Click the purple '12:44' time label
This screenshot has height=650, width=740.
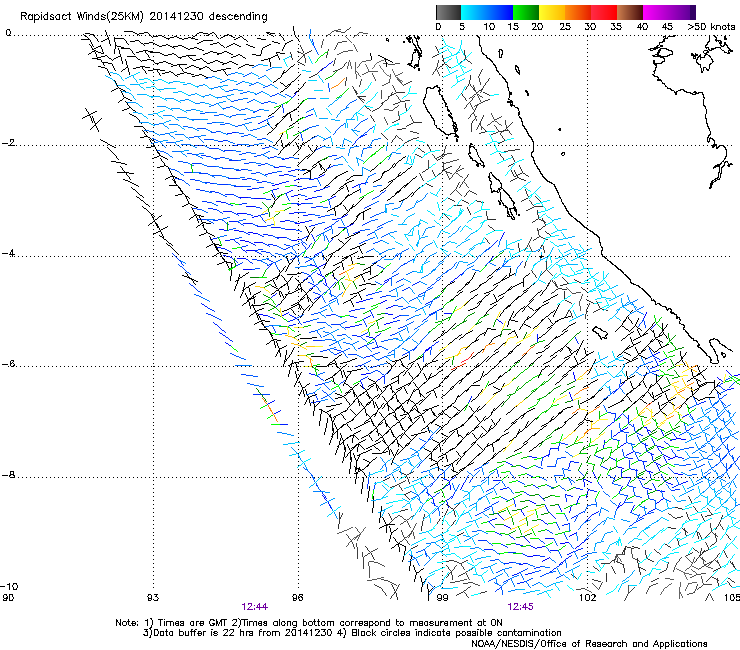[254, 607]
